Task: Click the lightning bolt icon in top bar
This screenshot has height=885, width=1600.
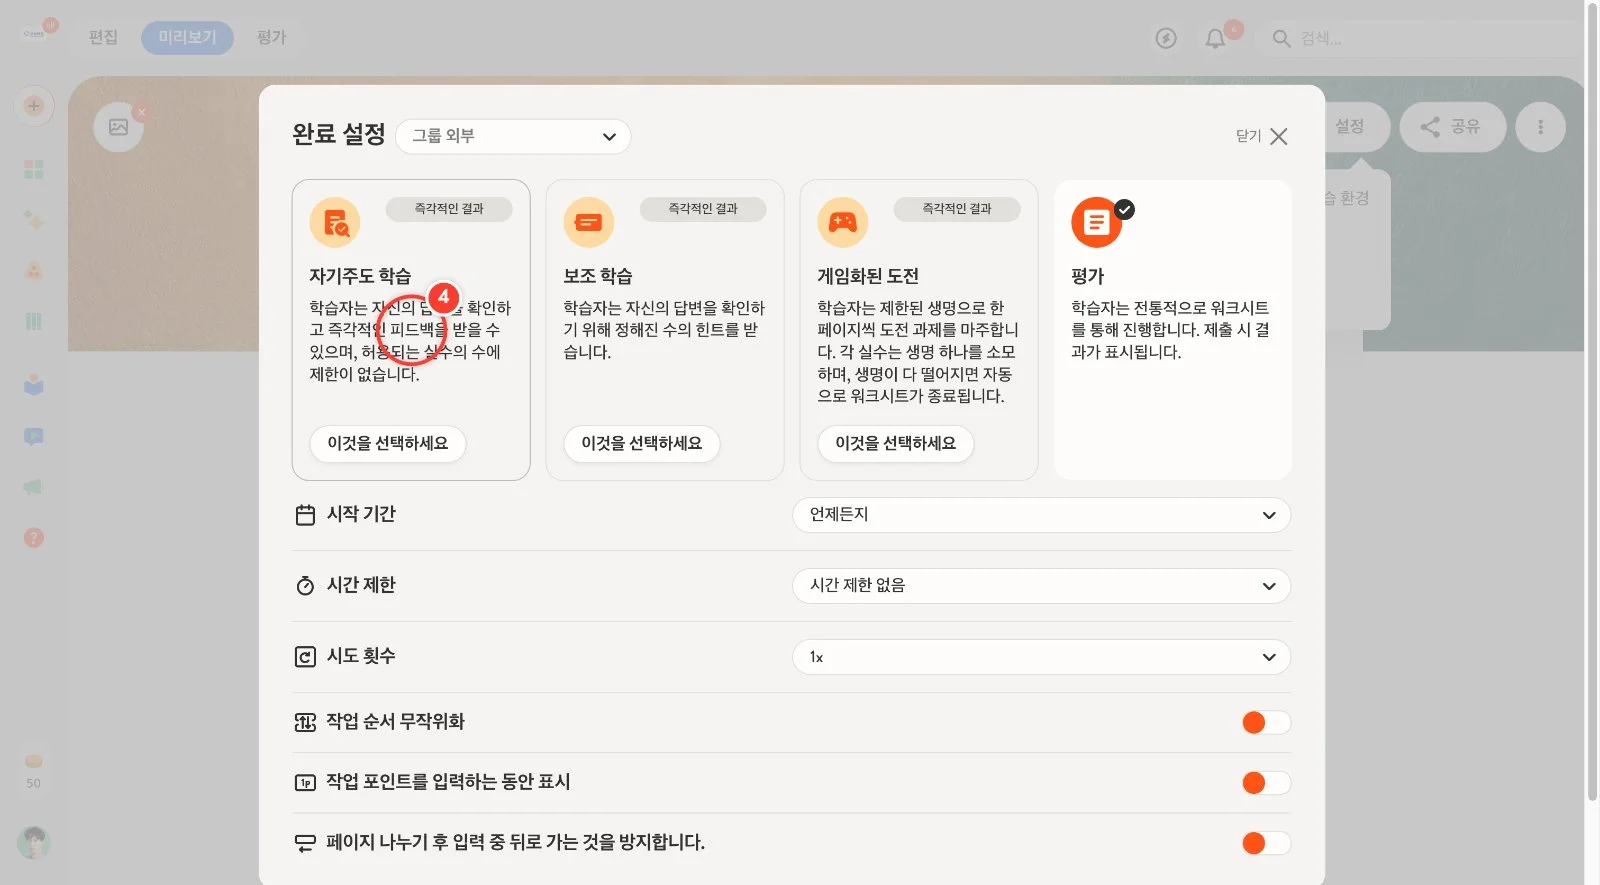Action: coord(1166,39)
